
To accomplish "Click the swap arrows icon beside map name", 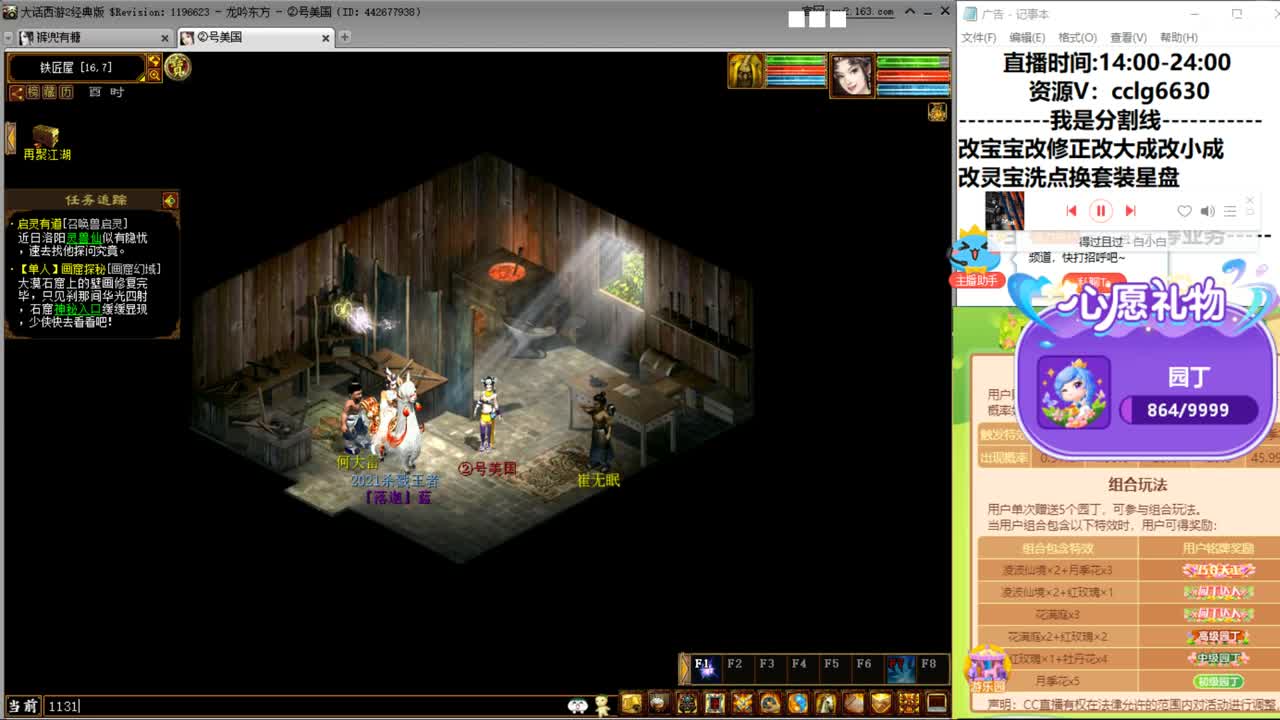I will coord(154,61).
